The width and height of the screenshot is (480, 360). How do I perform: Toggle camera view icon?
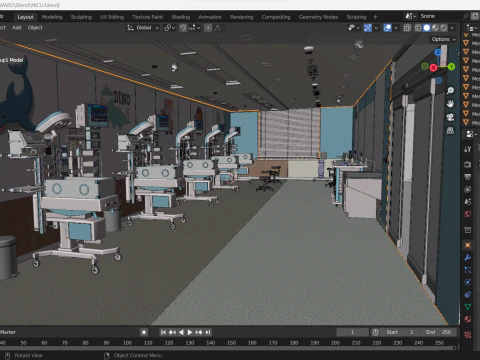click(450, 117)
